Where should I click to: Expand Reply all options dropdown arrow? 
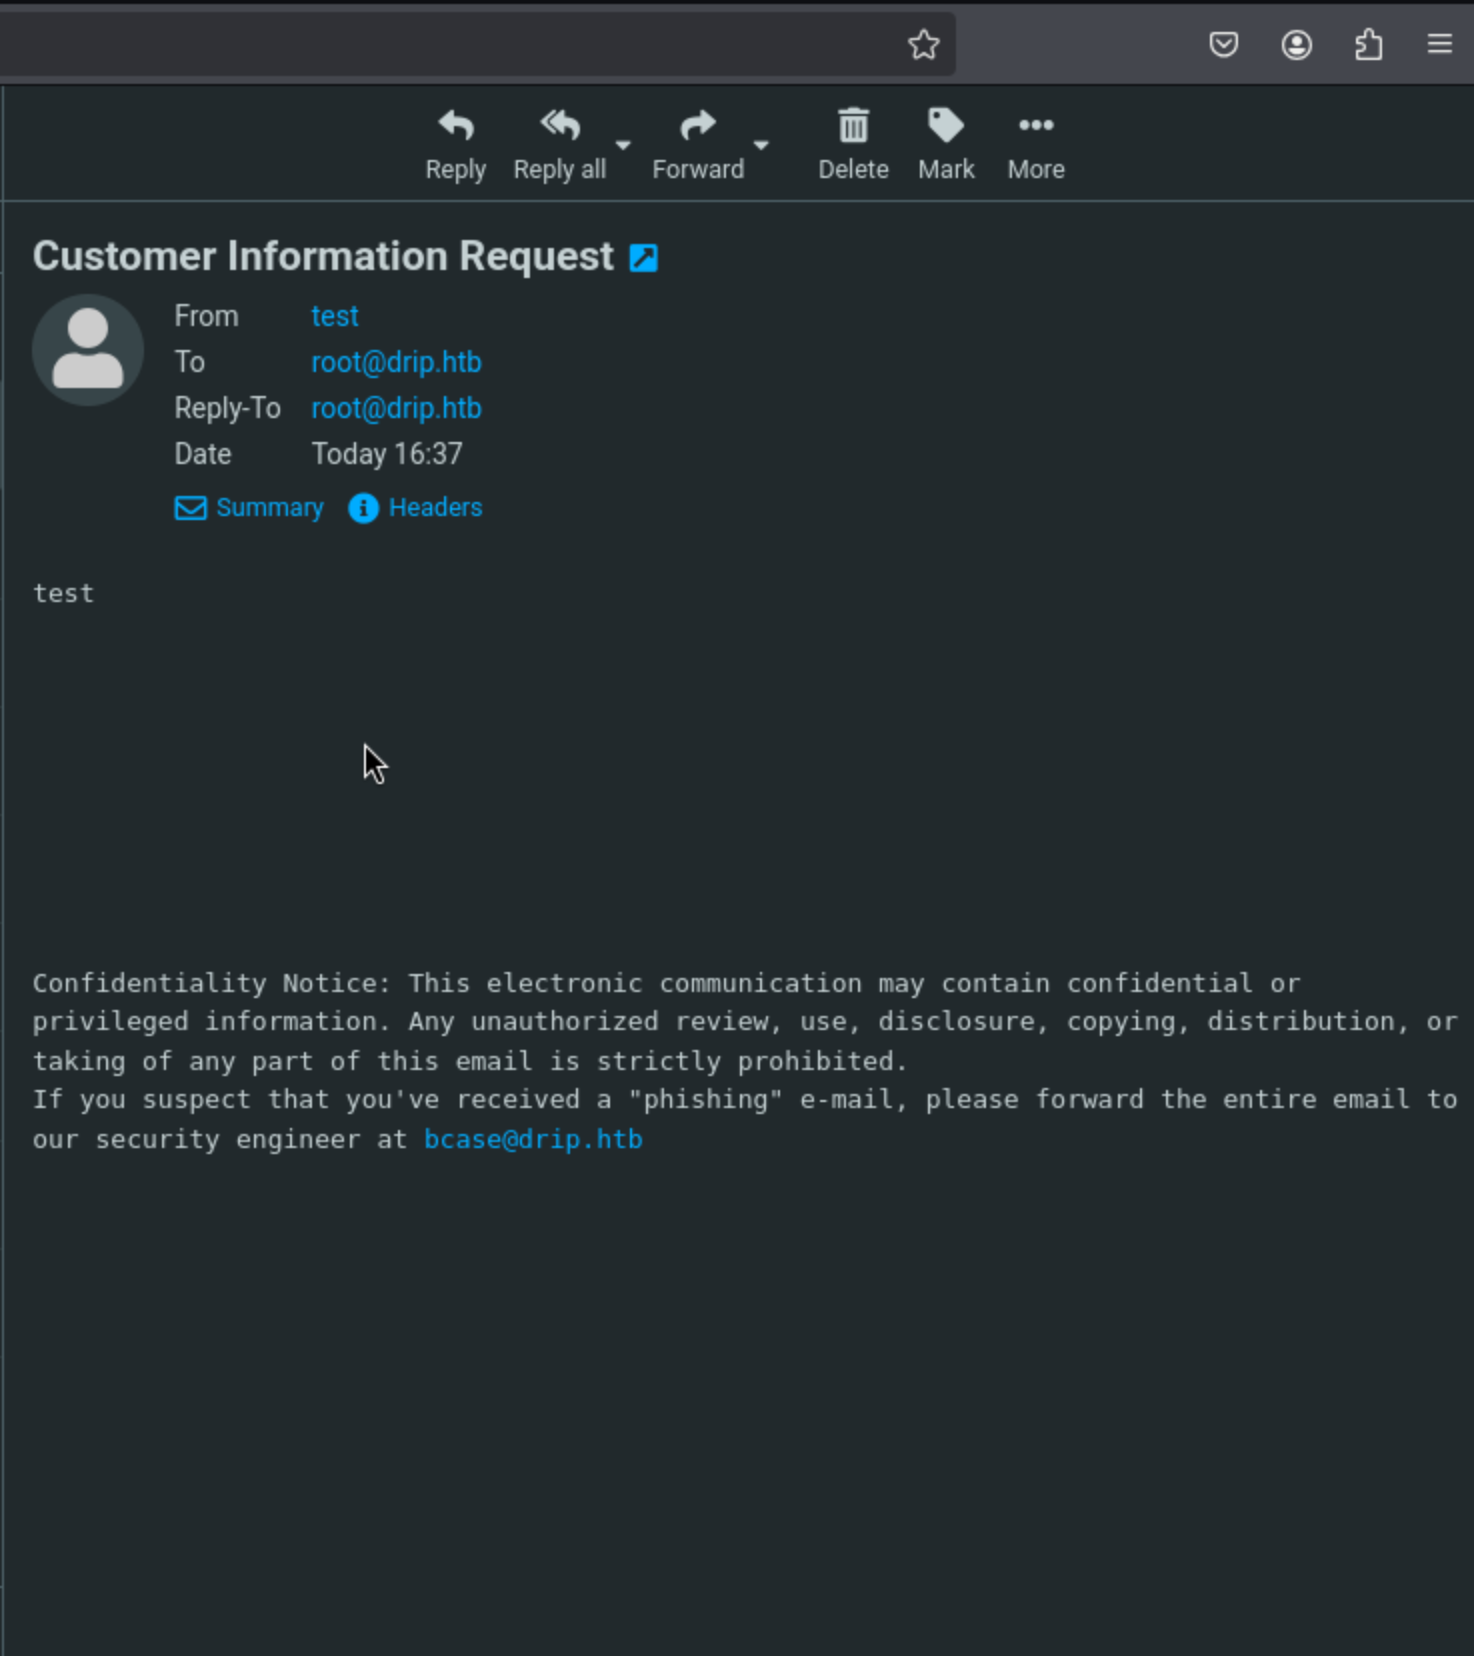[x=623, y=146]
